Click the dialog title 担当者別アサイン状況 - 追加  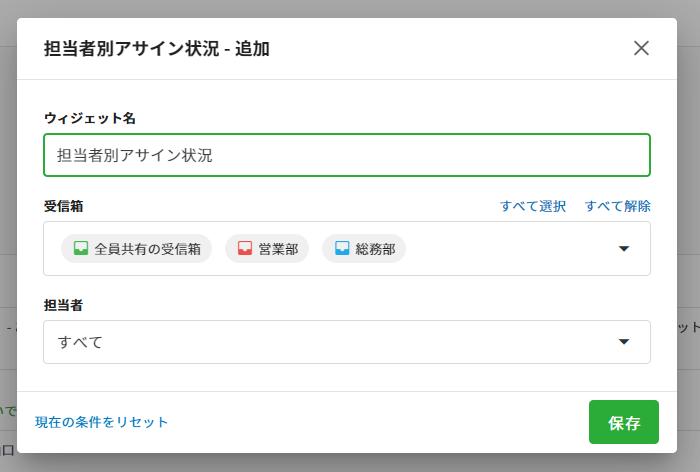pyautogui.click(x=157, y=48)
